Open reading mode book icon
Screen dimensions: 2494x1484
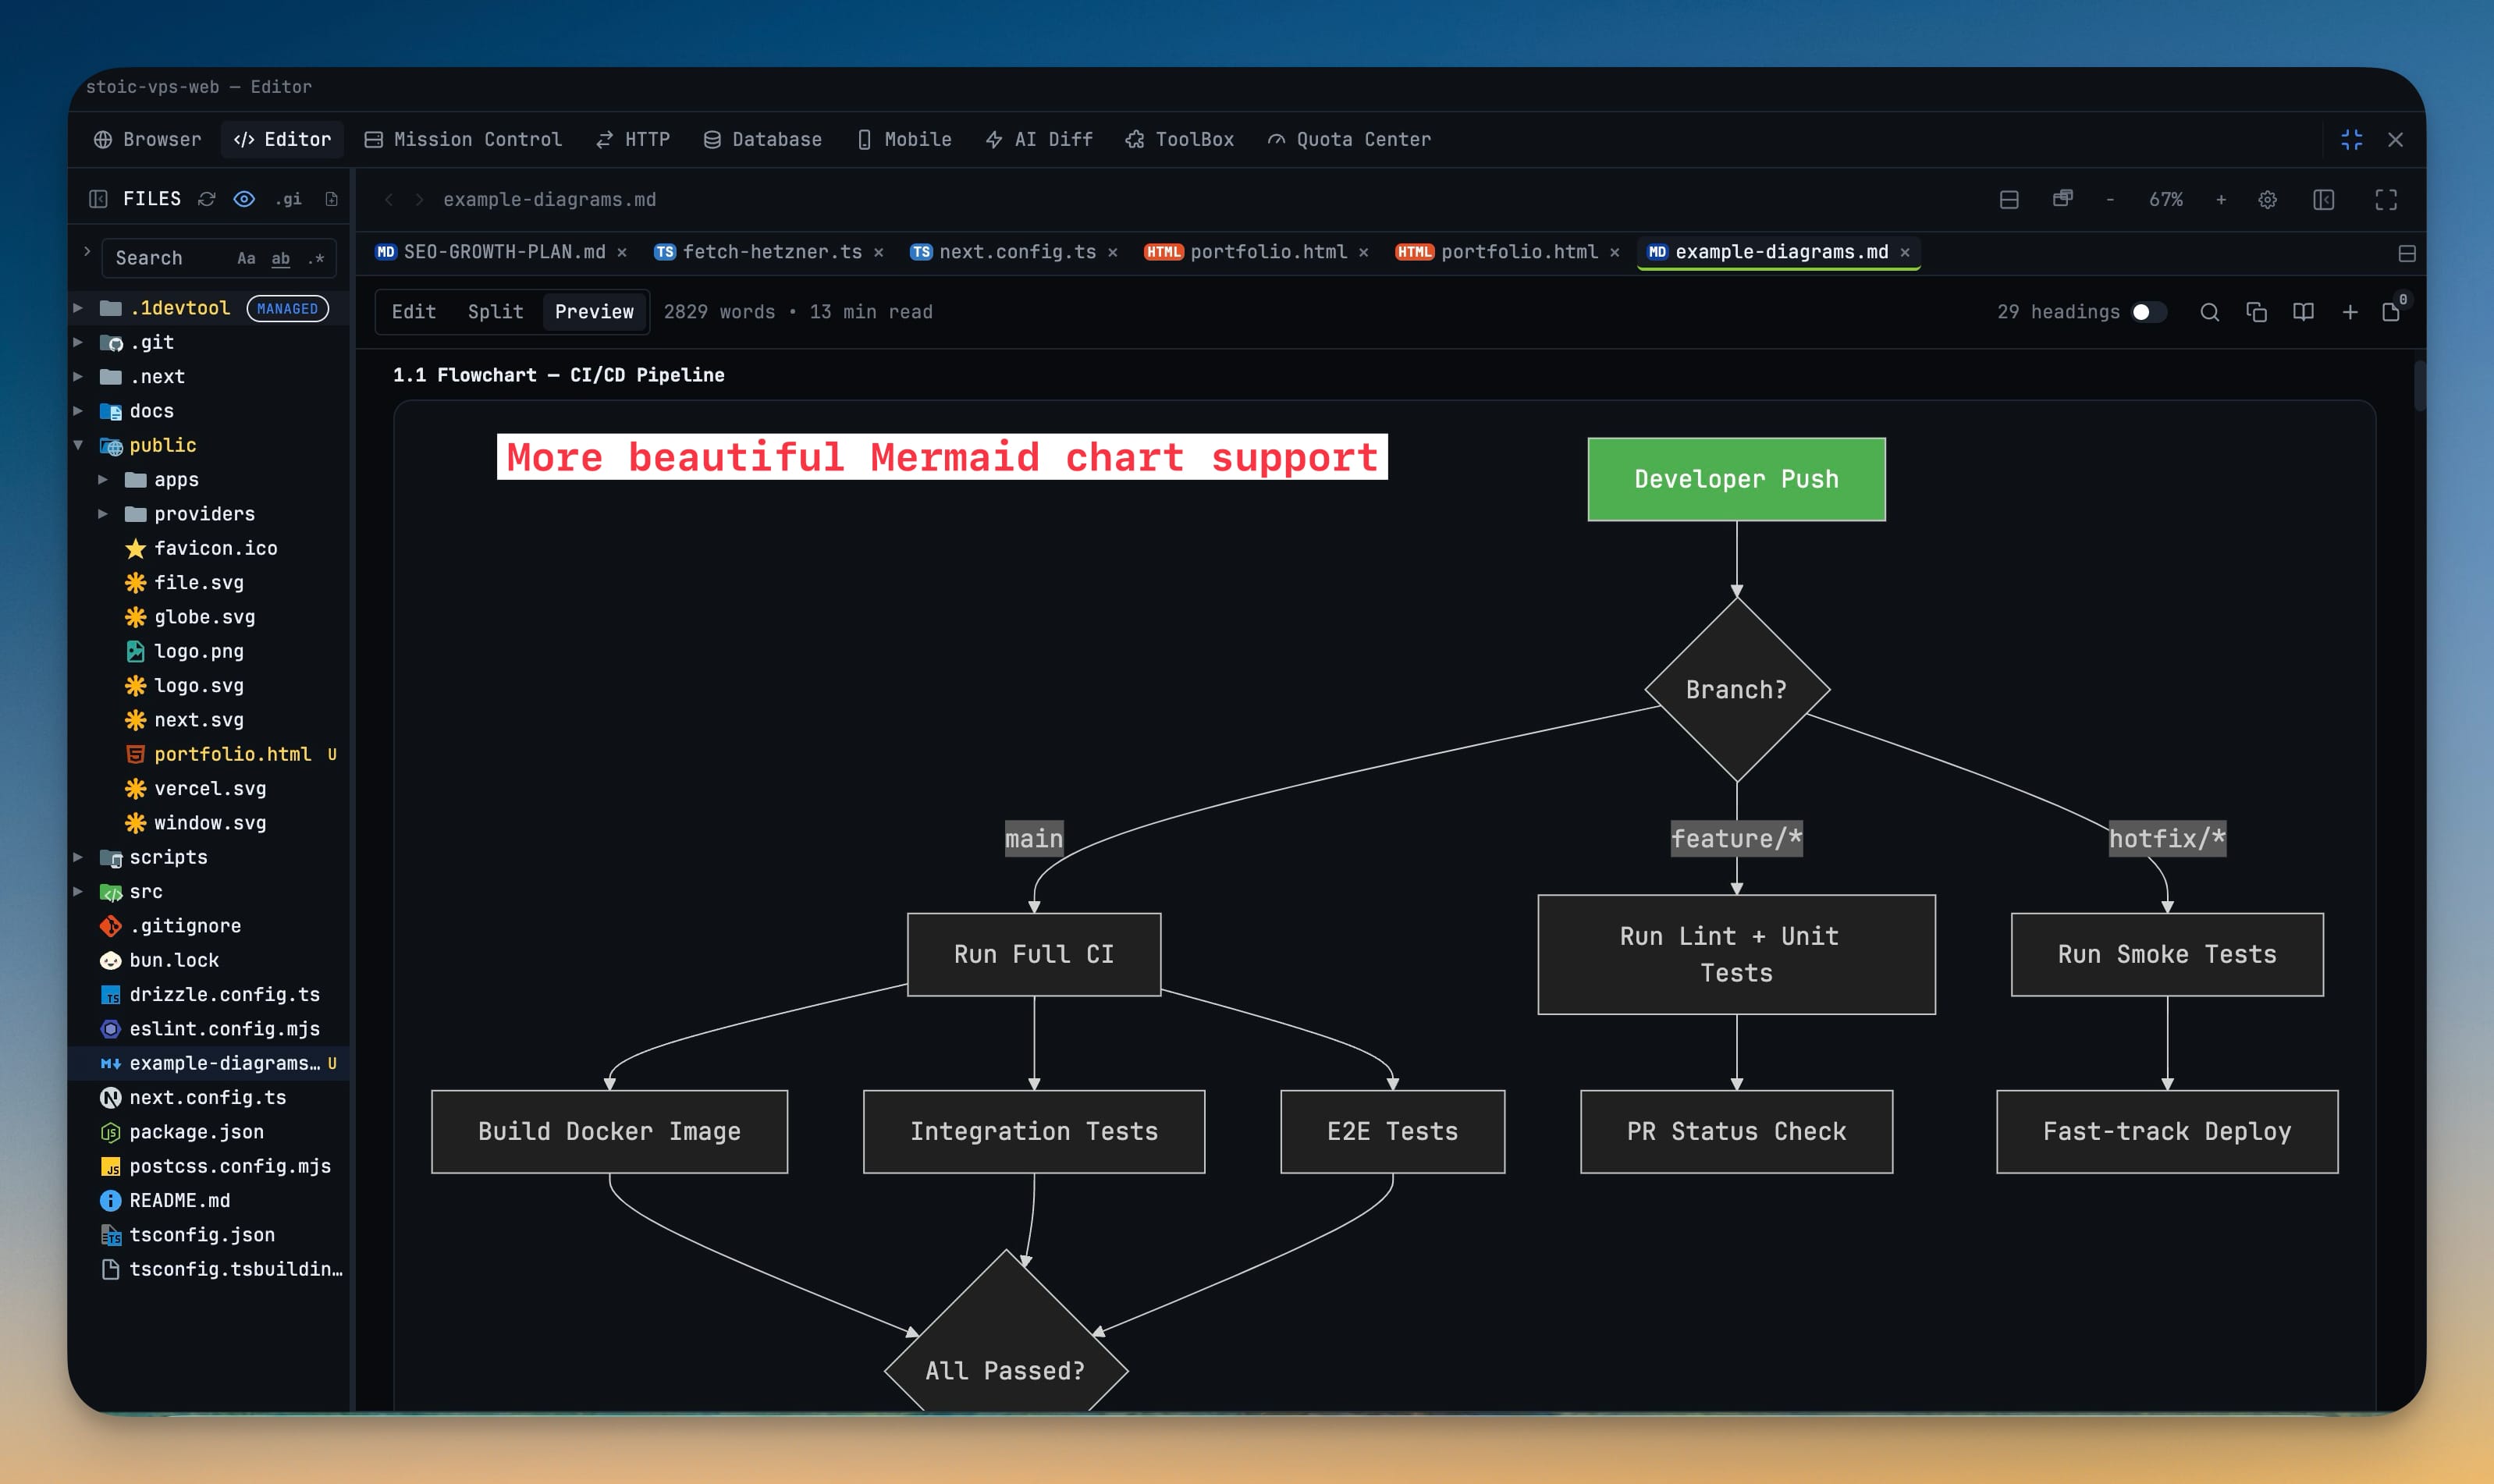click(x=2303, y=312)
